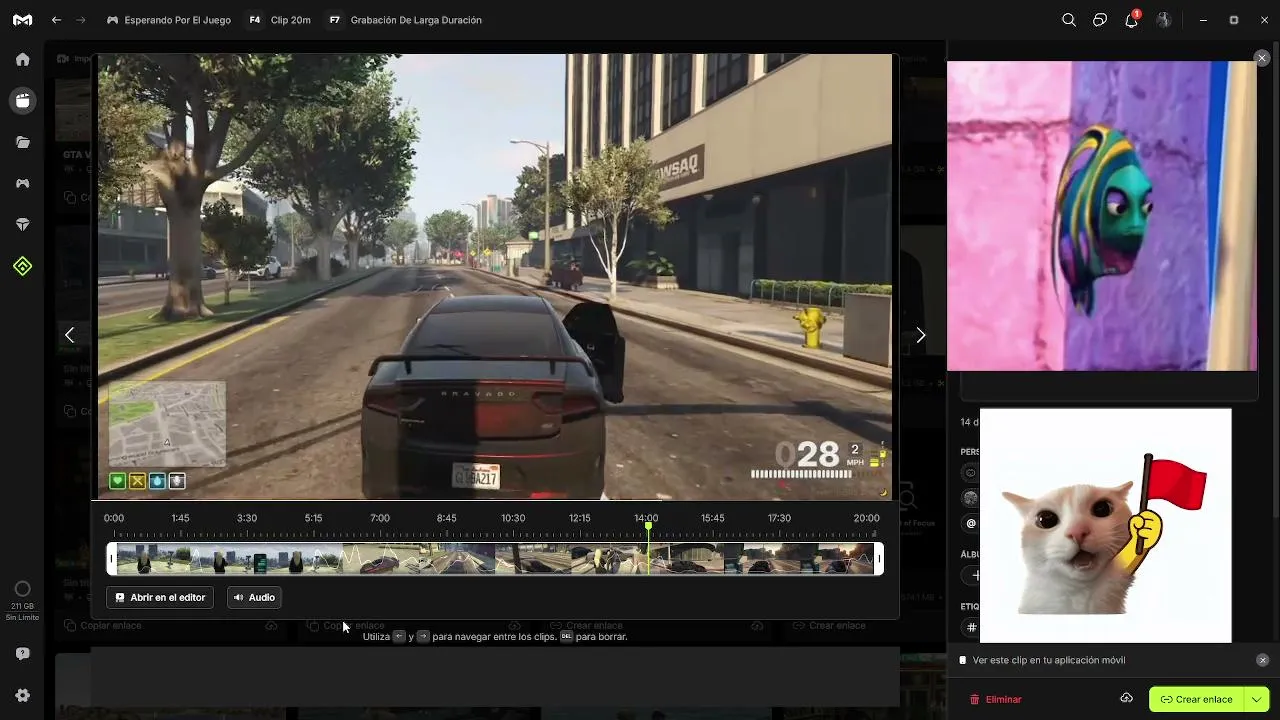
Task: Go forward with the right arrow in the top bar
Action: tap(81, 20)
